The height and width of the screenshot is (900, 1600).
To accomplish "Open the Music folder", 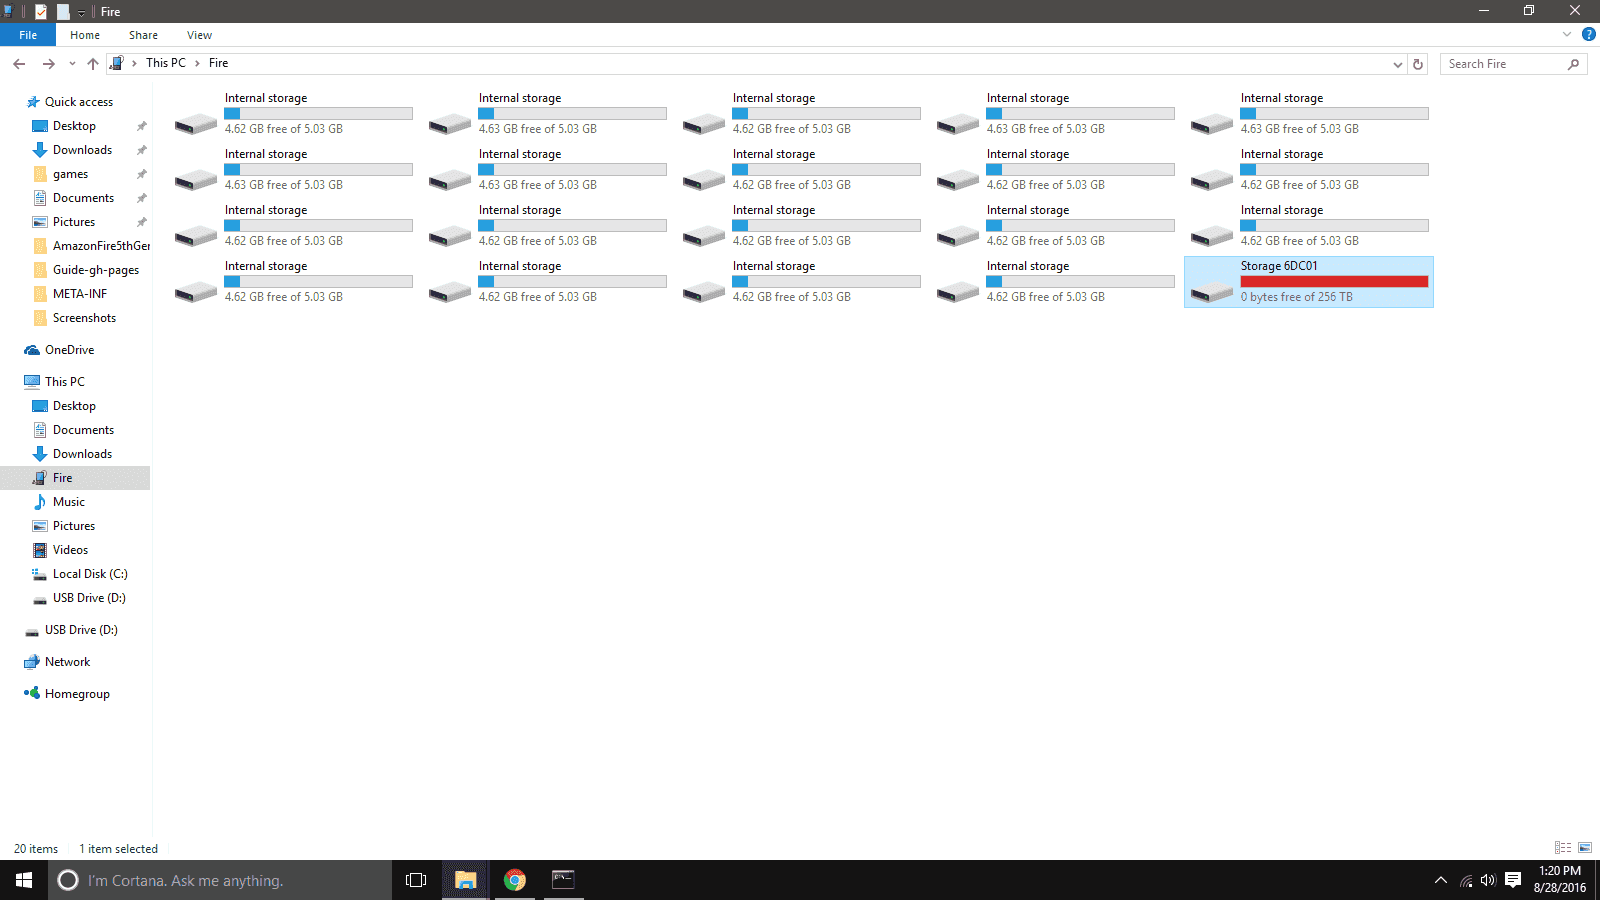I will tap(68, 502).
